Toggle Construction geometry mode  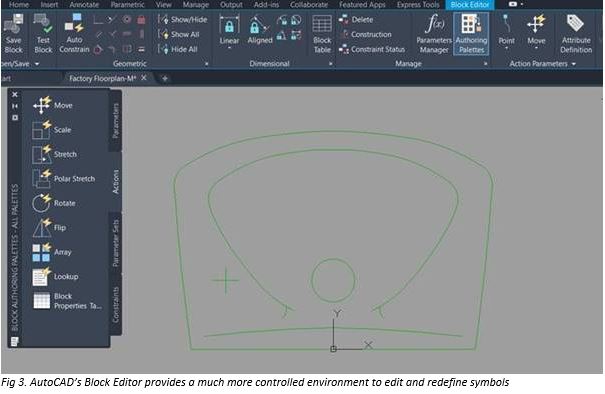(x=365, y=34)
